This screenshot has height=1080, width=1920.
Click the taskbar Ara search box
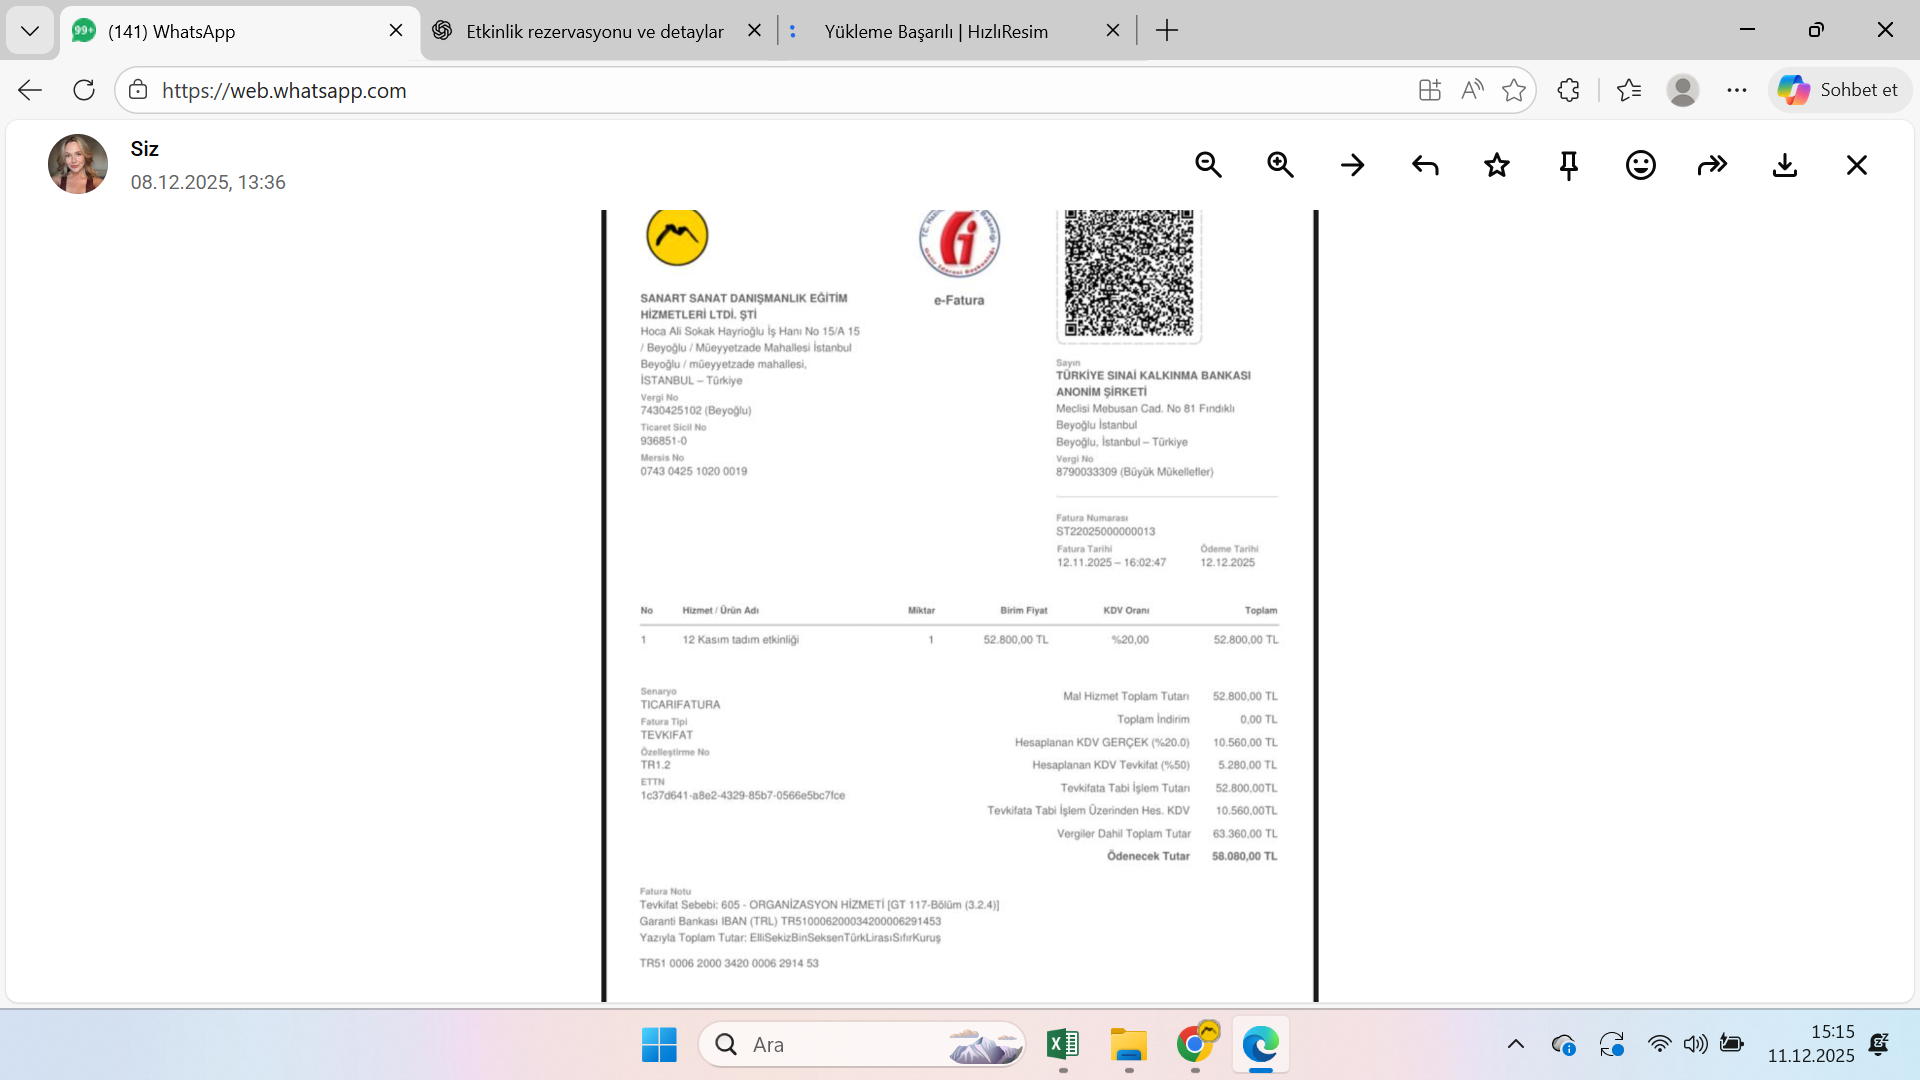pyautogui.click(x=862, y=1045)
